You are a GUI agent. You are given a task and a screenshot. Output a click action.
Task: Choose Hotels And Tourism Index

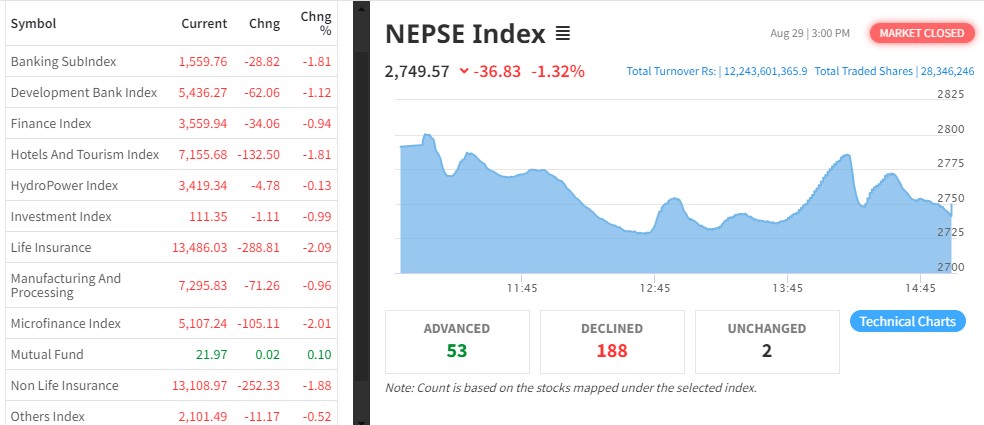85,155
